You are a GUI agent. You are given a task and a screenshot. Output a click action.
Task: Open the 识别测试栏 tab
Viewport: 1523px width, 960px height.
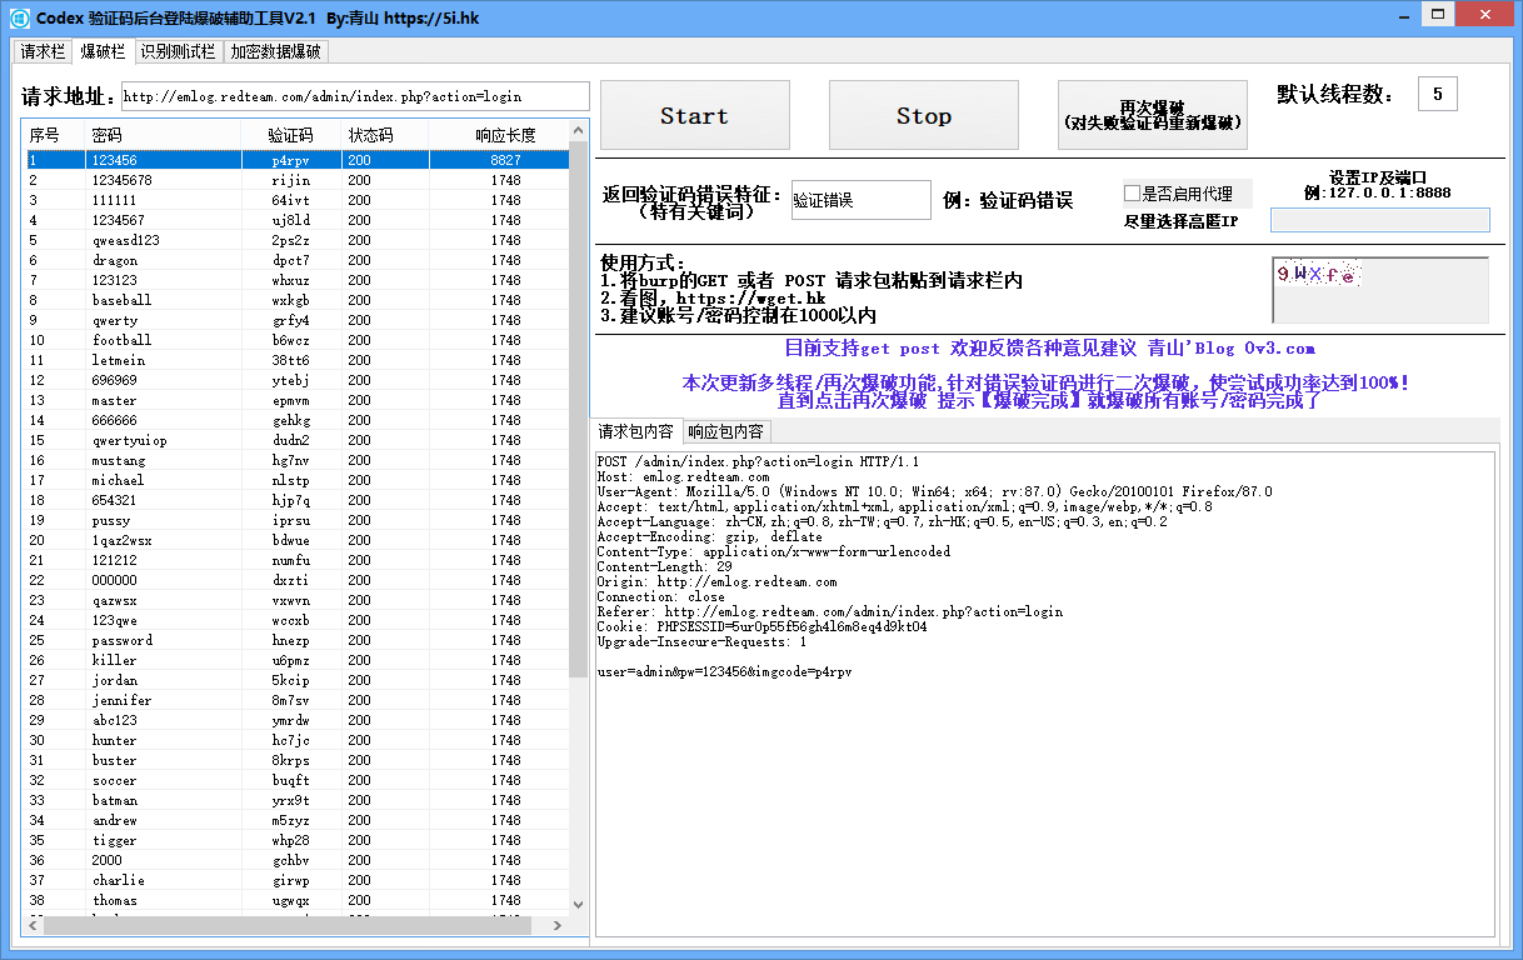[178, 51]
